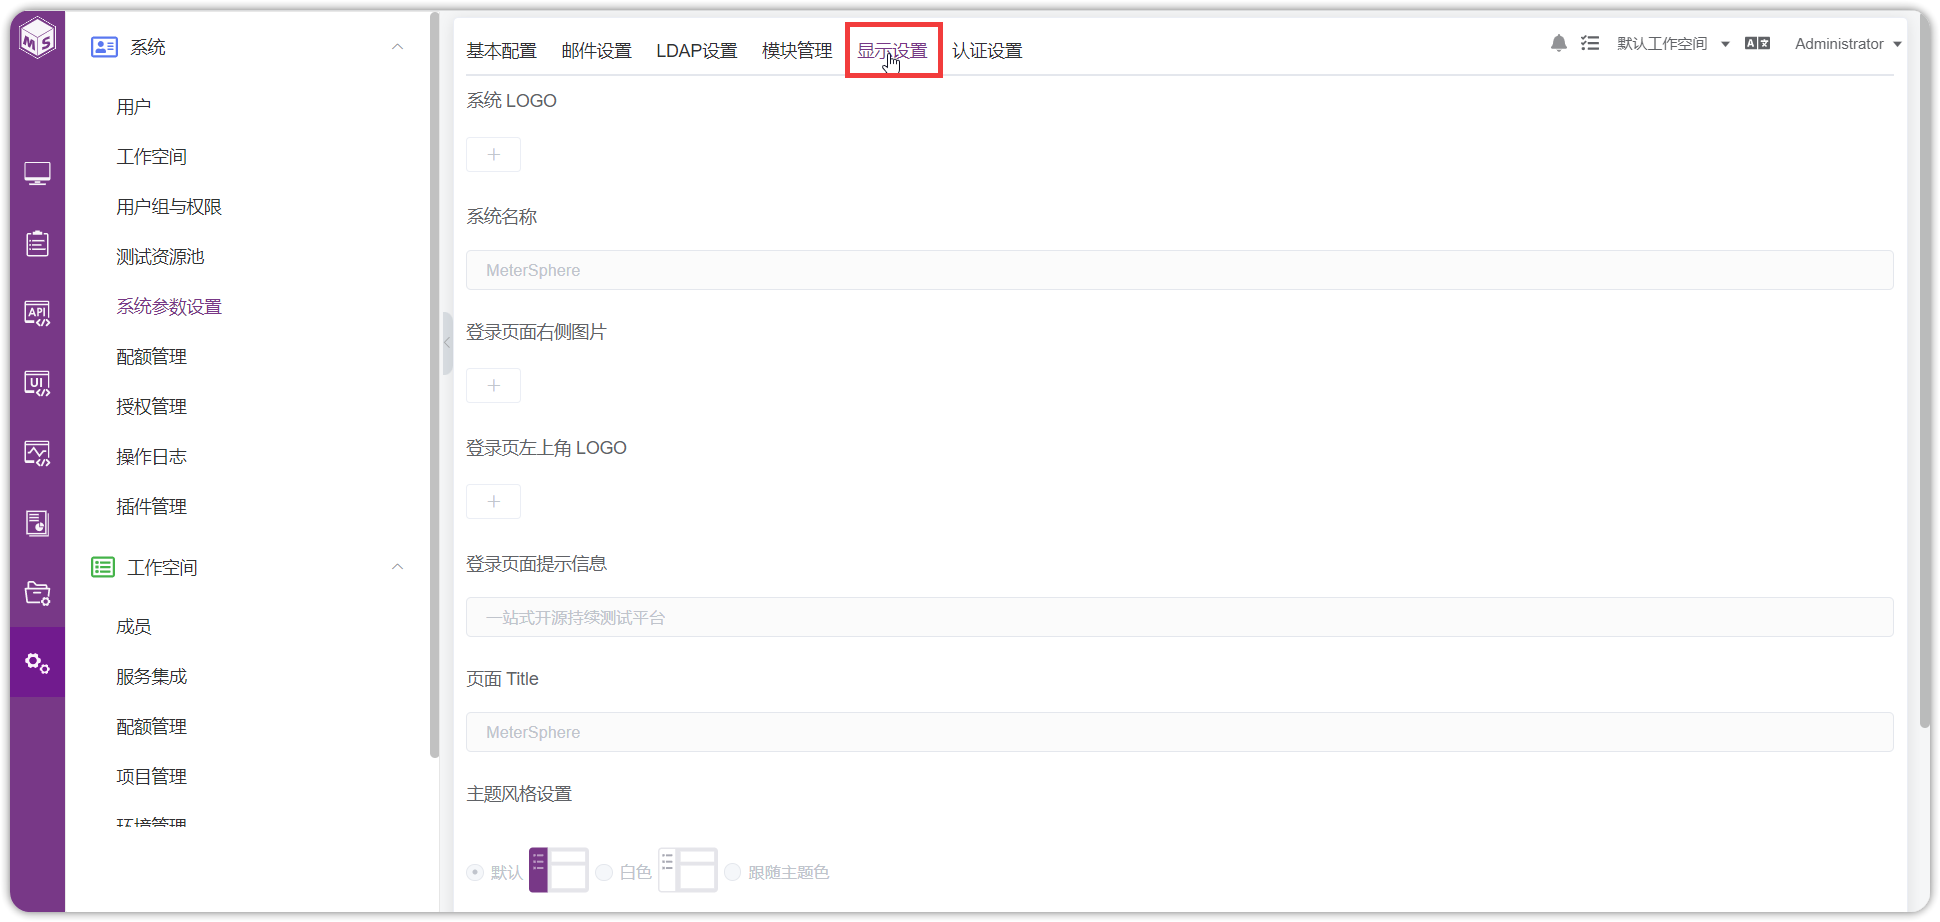1940x922 pixels.
Task: Collapse the 工作空间 menu section
Action: (x=397, y=567)
